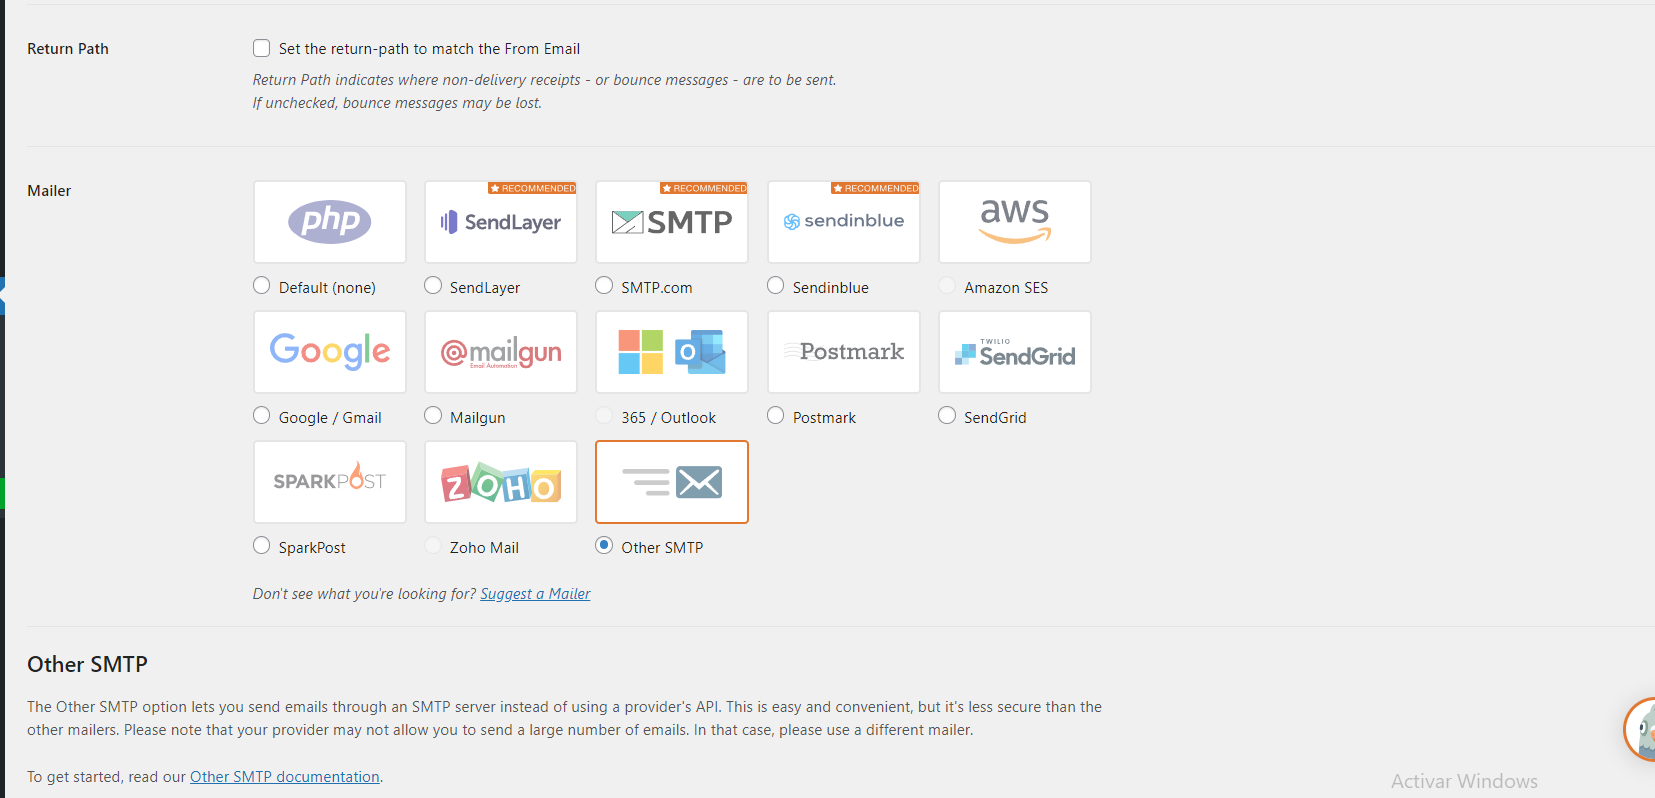Choose the SendLayer mailer logo tile

(501, 222)
